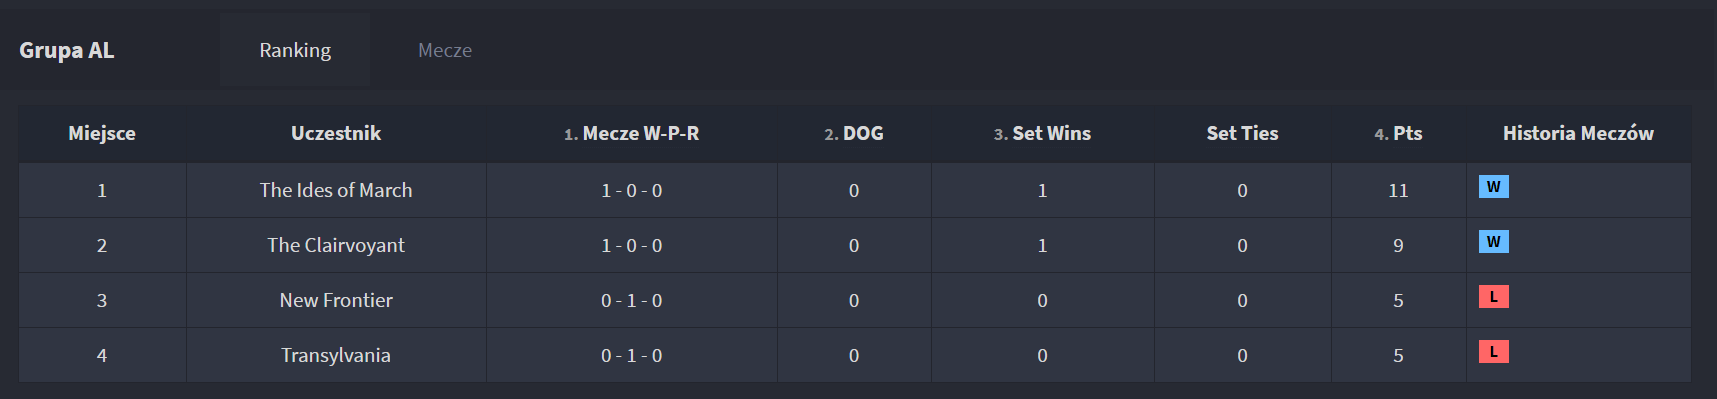
Task: Click the Uczestnik column header
Action: pos(336,133)
